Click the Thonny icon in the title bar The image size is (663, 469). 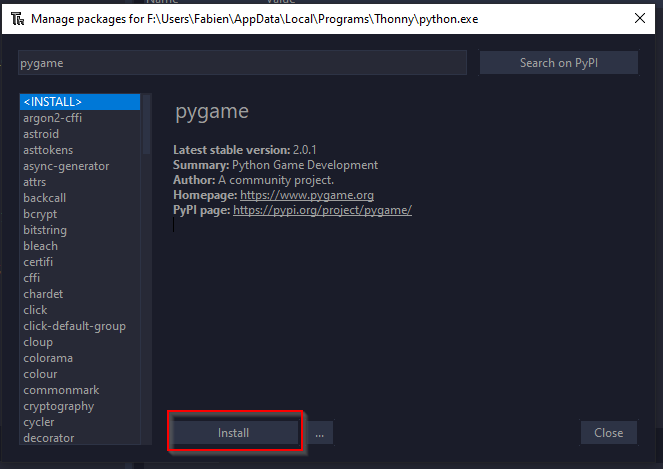pyautogui.click(x=17, y=19)
